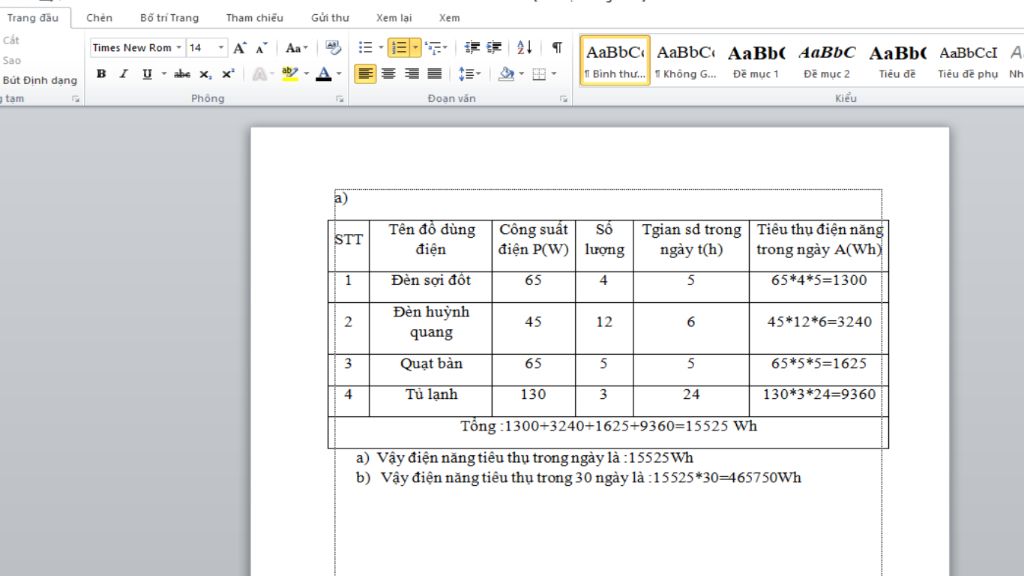
Task: Open the font size dropdown
Action: (x=221, y=48)
